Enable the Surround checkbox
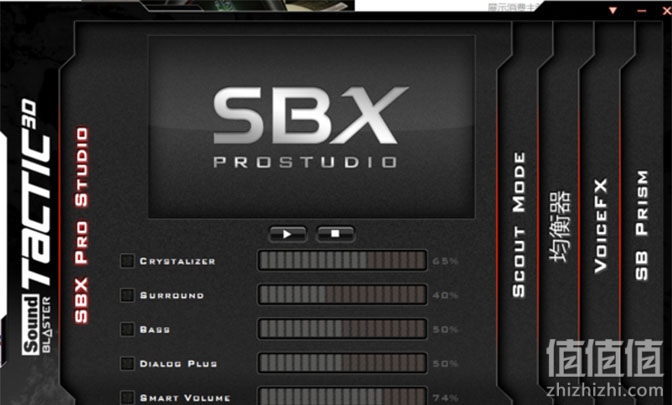Image resolution: width=672 pixels, height=405 pixels. pyautogui.click(x=127, y=295)
